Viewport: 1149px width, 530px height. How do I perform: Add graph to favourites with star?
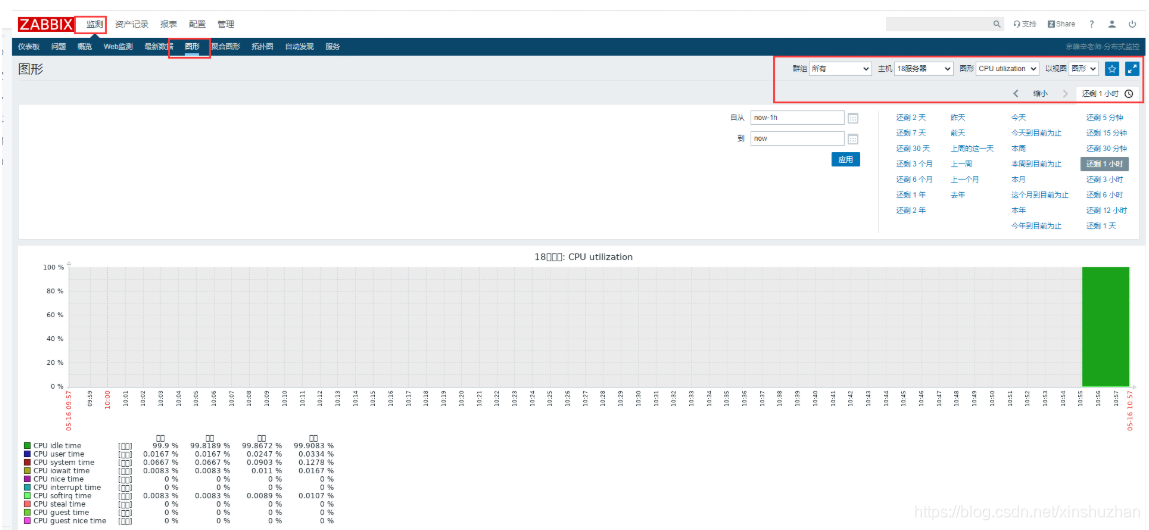(x=1112, y=68)
